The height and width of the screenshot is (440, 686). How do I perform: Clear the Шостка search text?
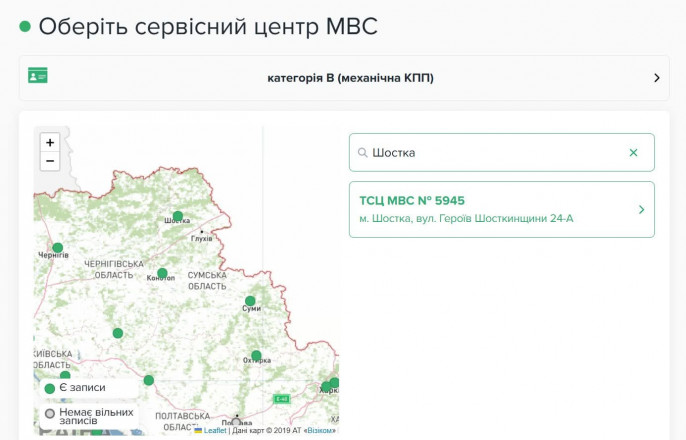[x=633, y=153]
